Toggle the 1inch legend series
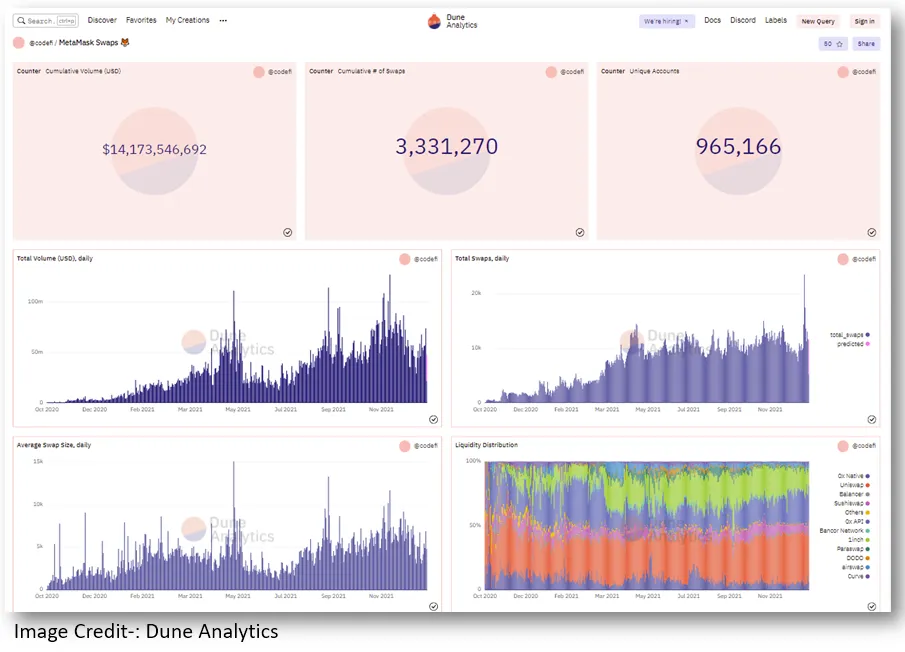Image resolution: width=905 pixels, height=652 pixels. [x=859, y=540]
